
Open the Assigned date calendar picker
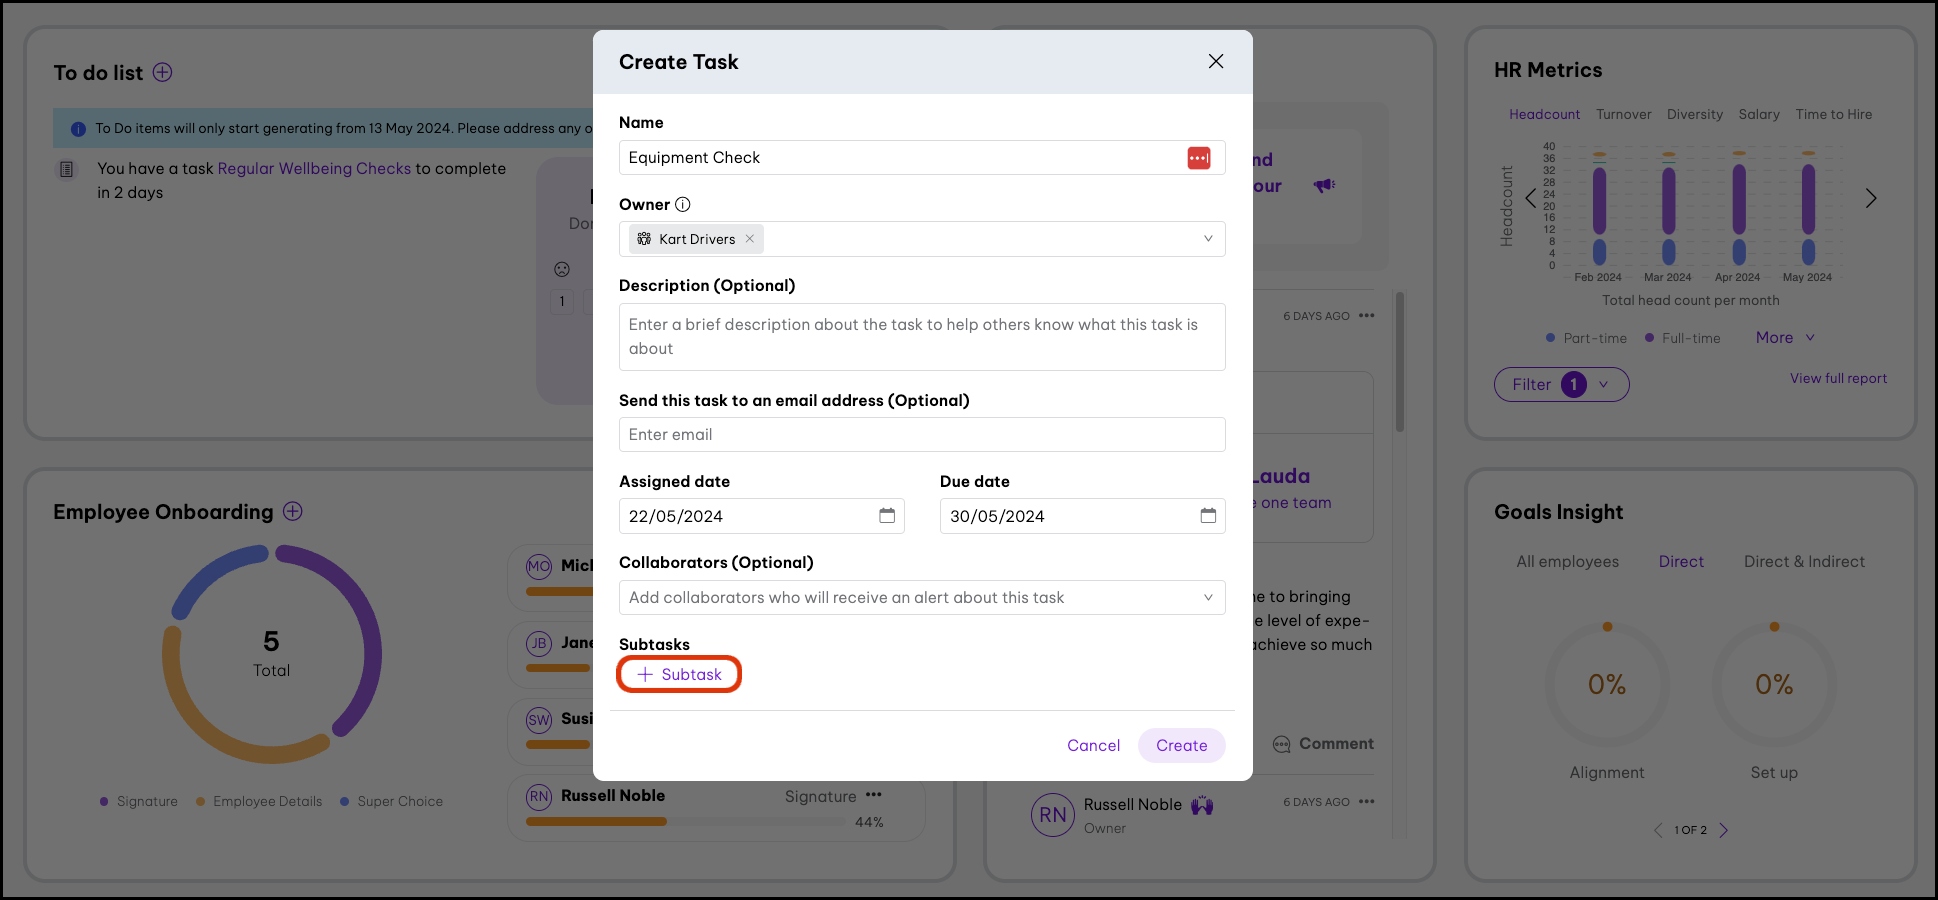(x=887, y=516)
